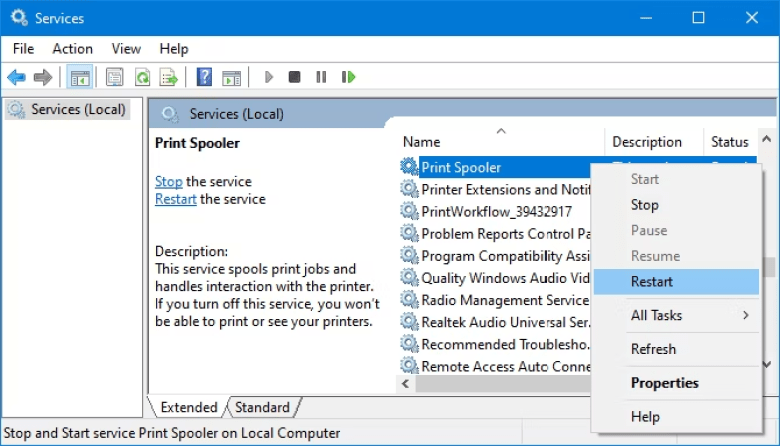Image resolution: width=780 pixels, height=446 pixels.
Task: Select Realtek Audio Universal Service row
Action: click(x=495, y=322)
